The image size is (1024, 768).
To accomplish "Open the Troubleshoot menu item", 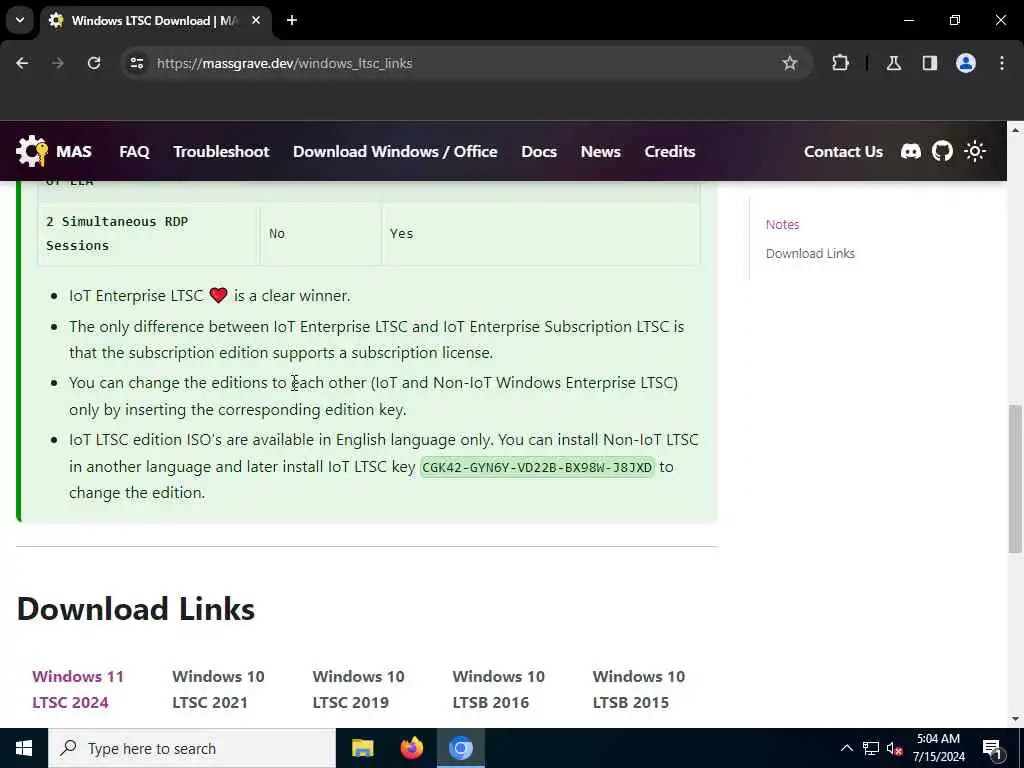I will click(221, 152).
